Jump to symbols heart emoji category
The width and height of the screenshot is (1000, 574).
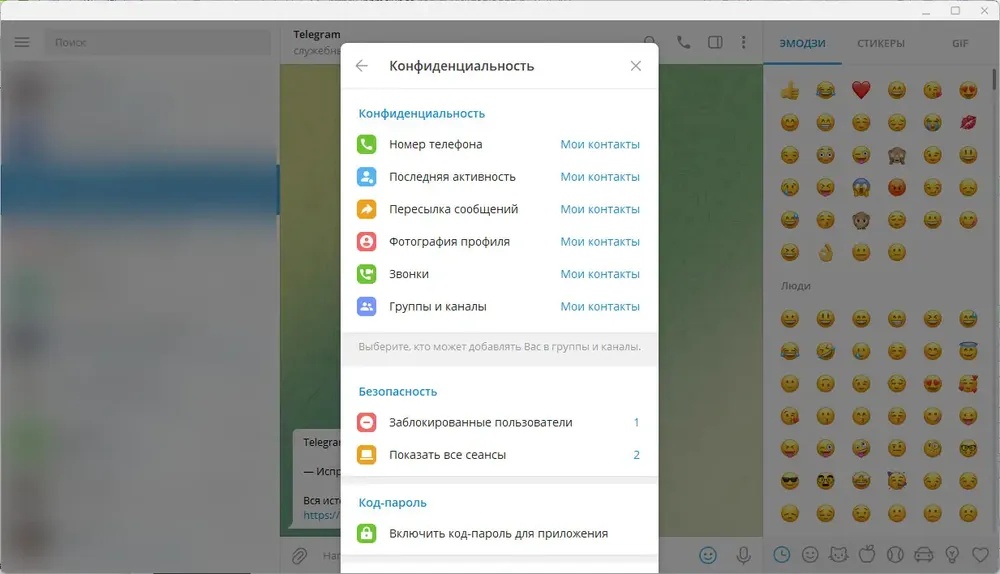(980, 555)
